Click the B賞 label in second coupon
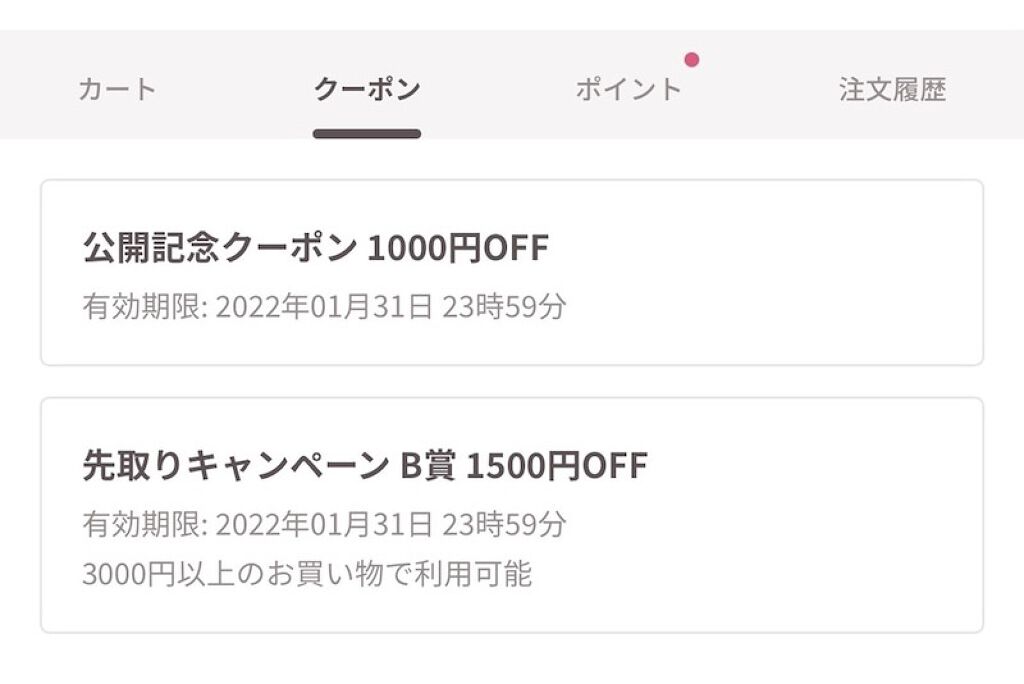 (x=428, y=465)
